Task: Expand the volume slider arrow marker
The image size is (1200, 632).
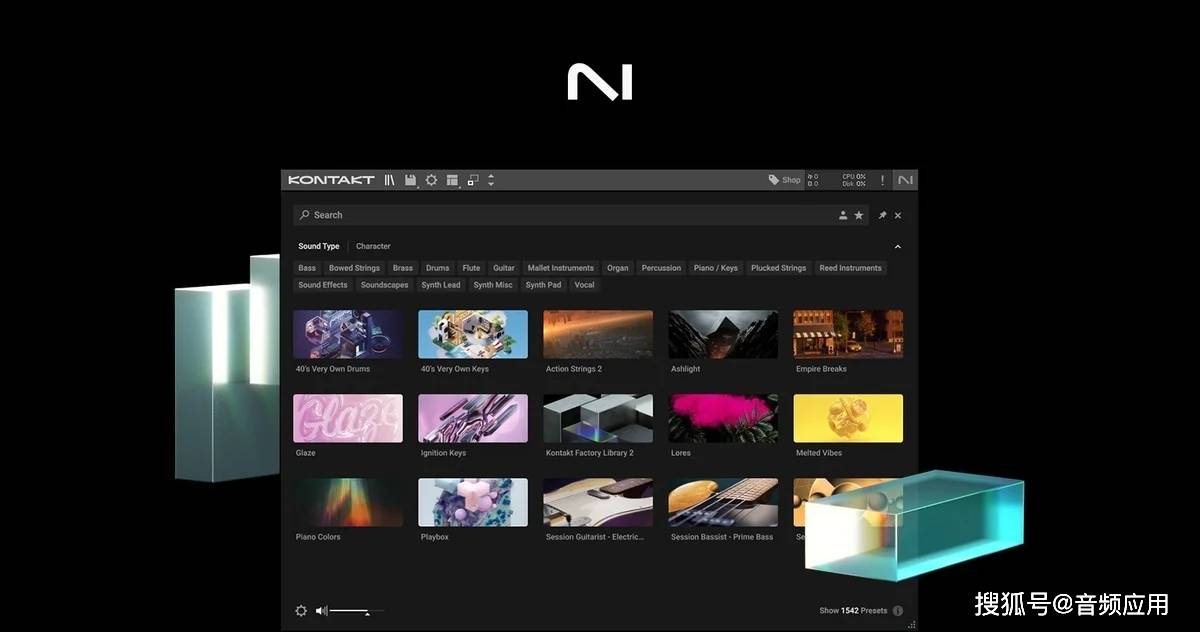Action: tap(367, 613)
